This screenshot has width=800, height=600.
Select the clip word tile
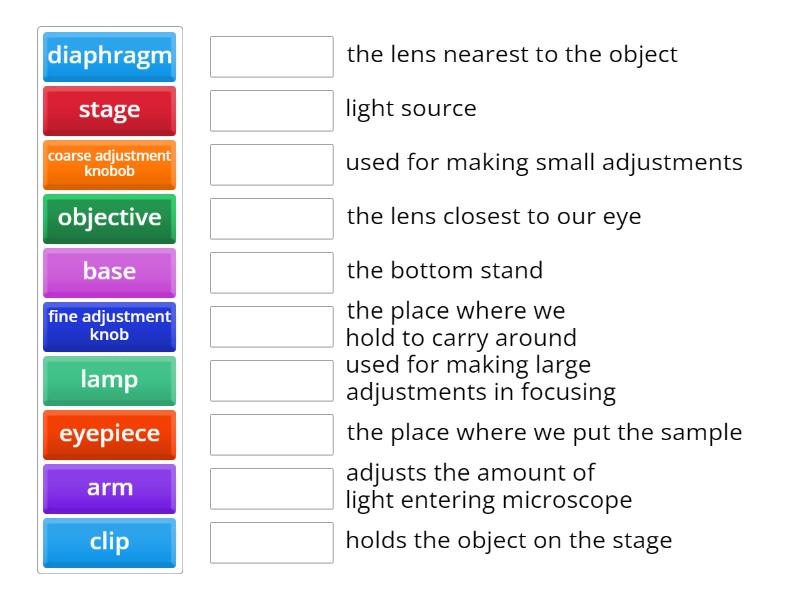[x=109, y=542]
